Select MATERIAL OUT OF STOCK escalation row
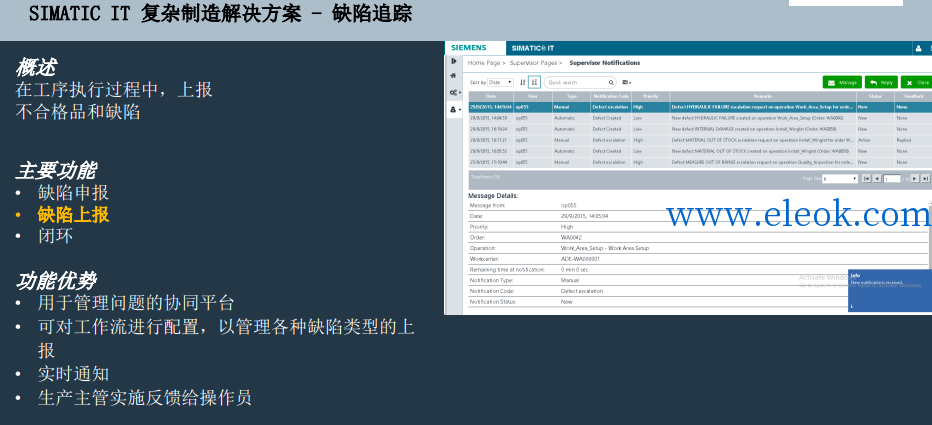932x425 pixels. 700,140
